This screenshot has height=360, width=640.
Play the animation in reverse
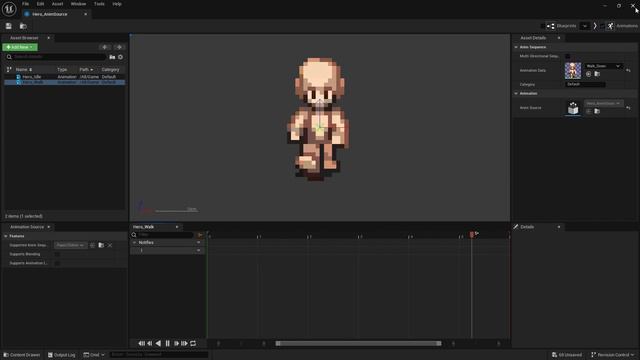coord(158,343)
